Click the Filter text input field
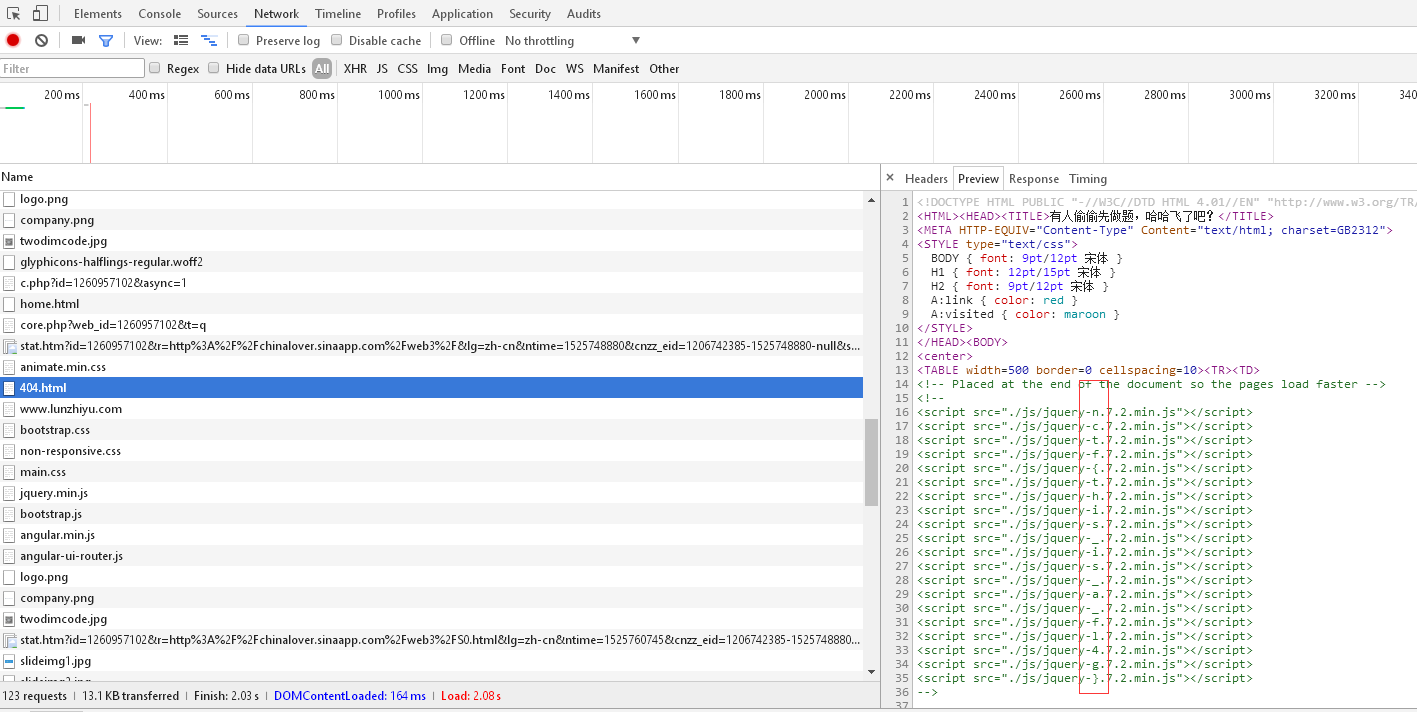Viewport: 1417px width, 712px height. coord(72,68)
